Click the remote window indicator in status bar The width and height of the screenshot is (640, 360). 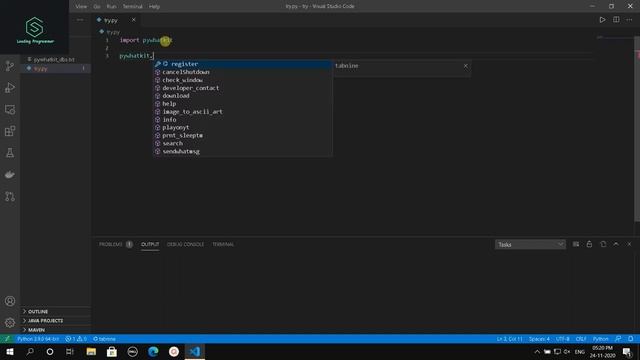click(x=7, y=339)
